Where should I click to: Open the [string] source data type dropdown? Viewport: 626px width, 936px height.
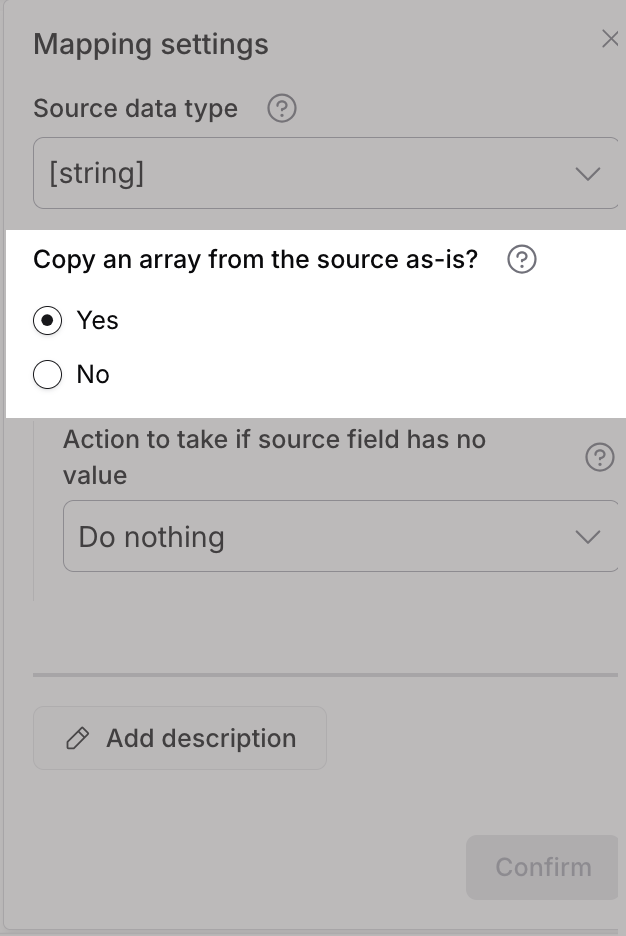pos(326,173)
